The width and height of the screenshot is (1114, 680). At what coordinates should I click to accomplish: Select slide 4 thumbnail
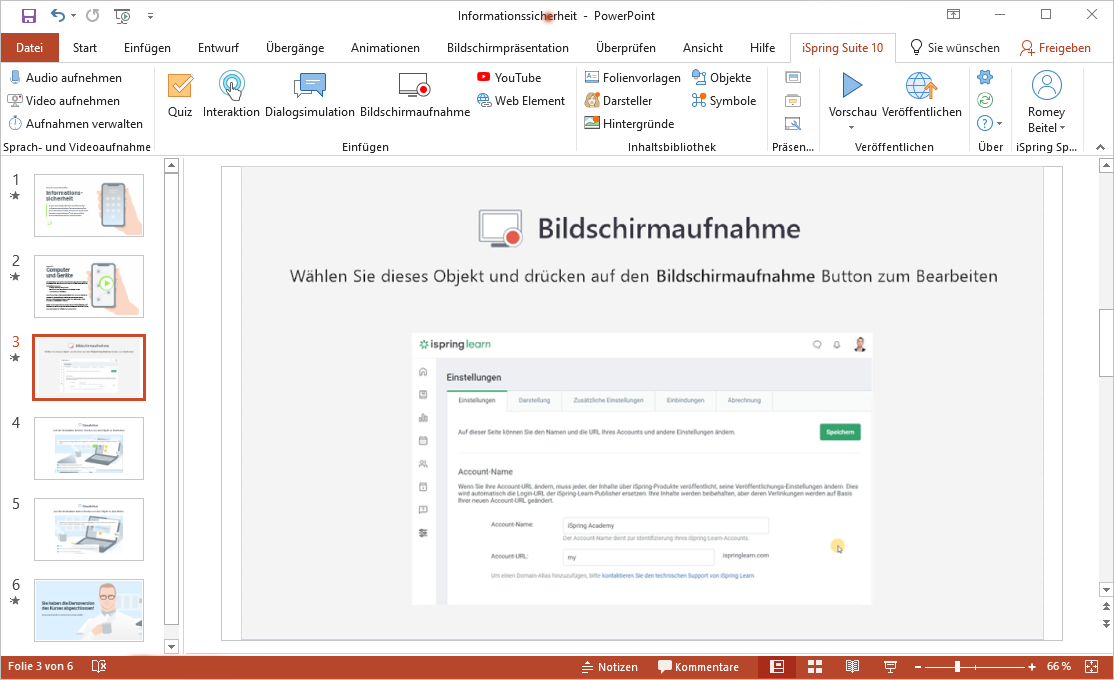click(x=89, y=448)
